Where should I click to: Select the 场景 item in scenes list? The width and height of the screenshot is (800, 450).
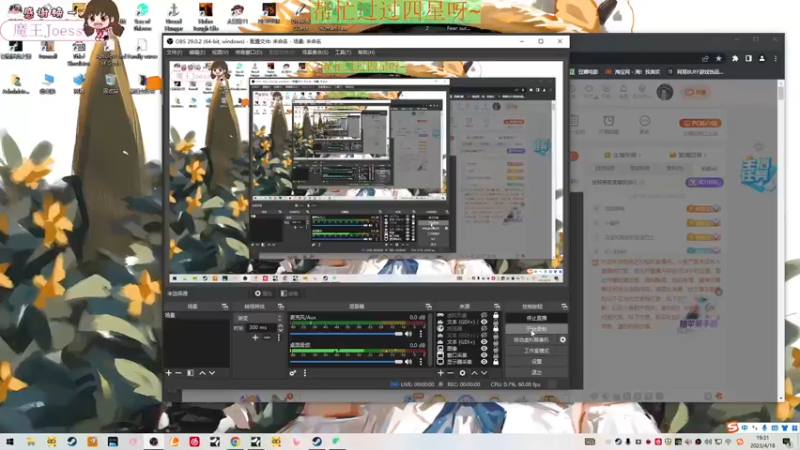pos(196,316)
